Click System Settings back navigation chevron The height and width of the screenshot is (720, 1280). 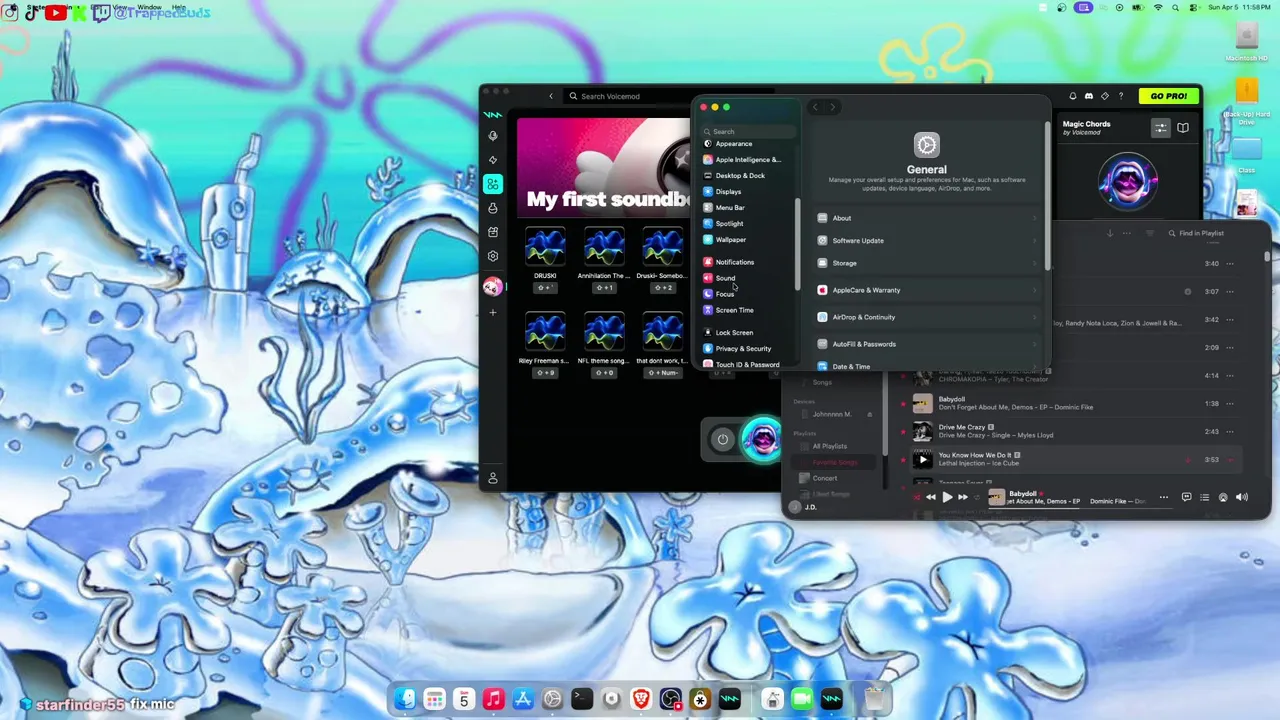[x=815, y=107]
